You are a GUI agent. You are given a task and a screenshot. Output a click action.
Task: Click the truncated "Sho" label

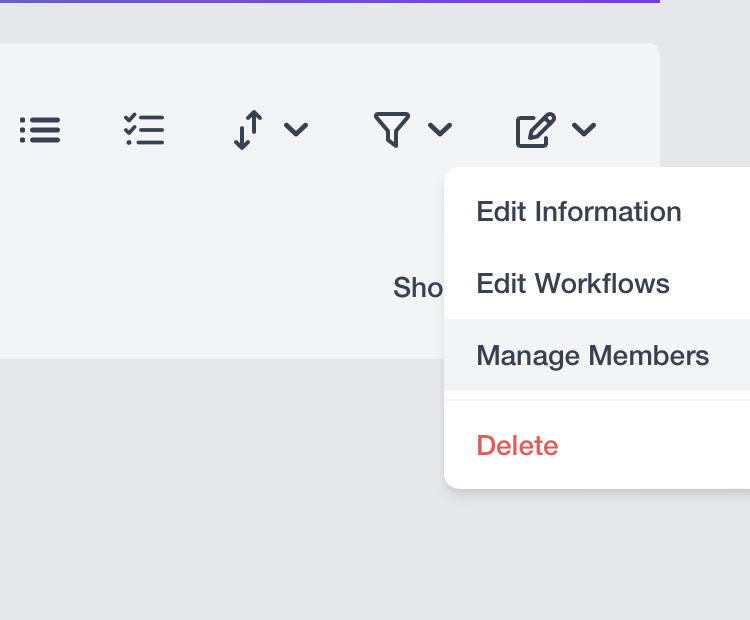tap(418, 288)
